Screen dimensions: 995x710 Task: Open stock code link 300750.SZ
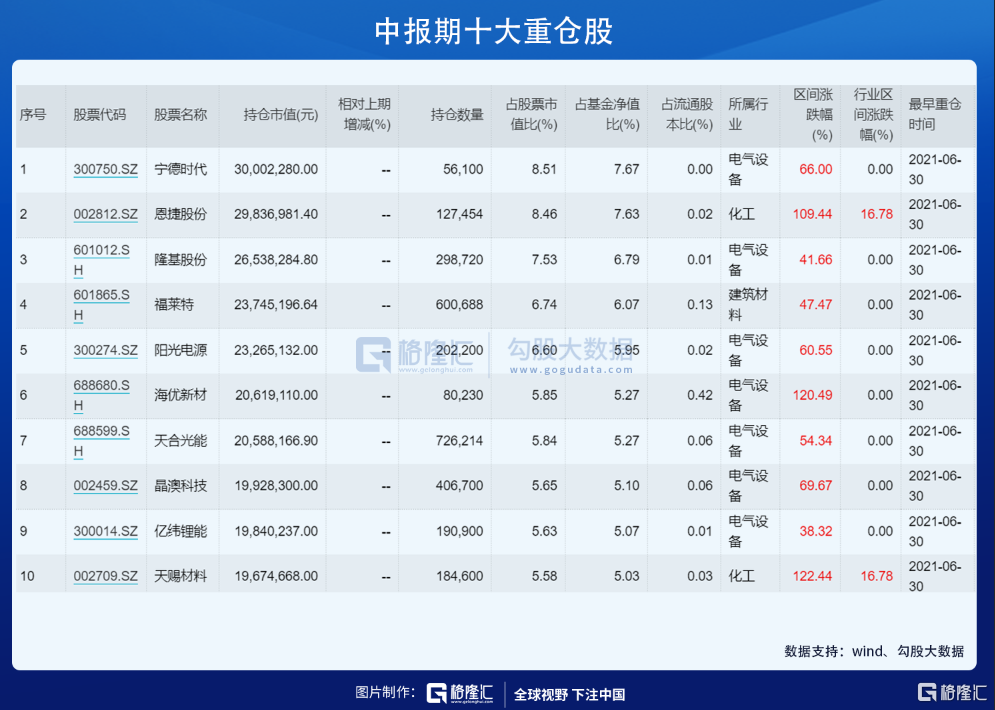point(105,169)
